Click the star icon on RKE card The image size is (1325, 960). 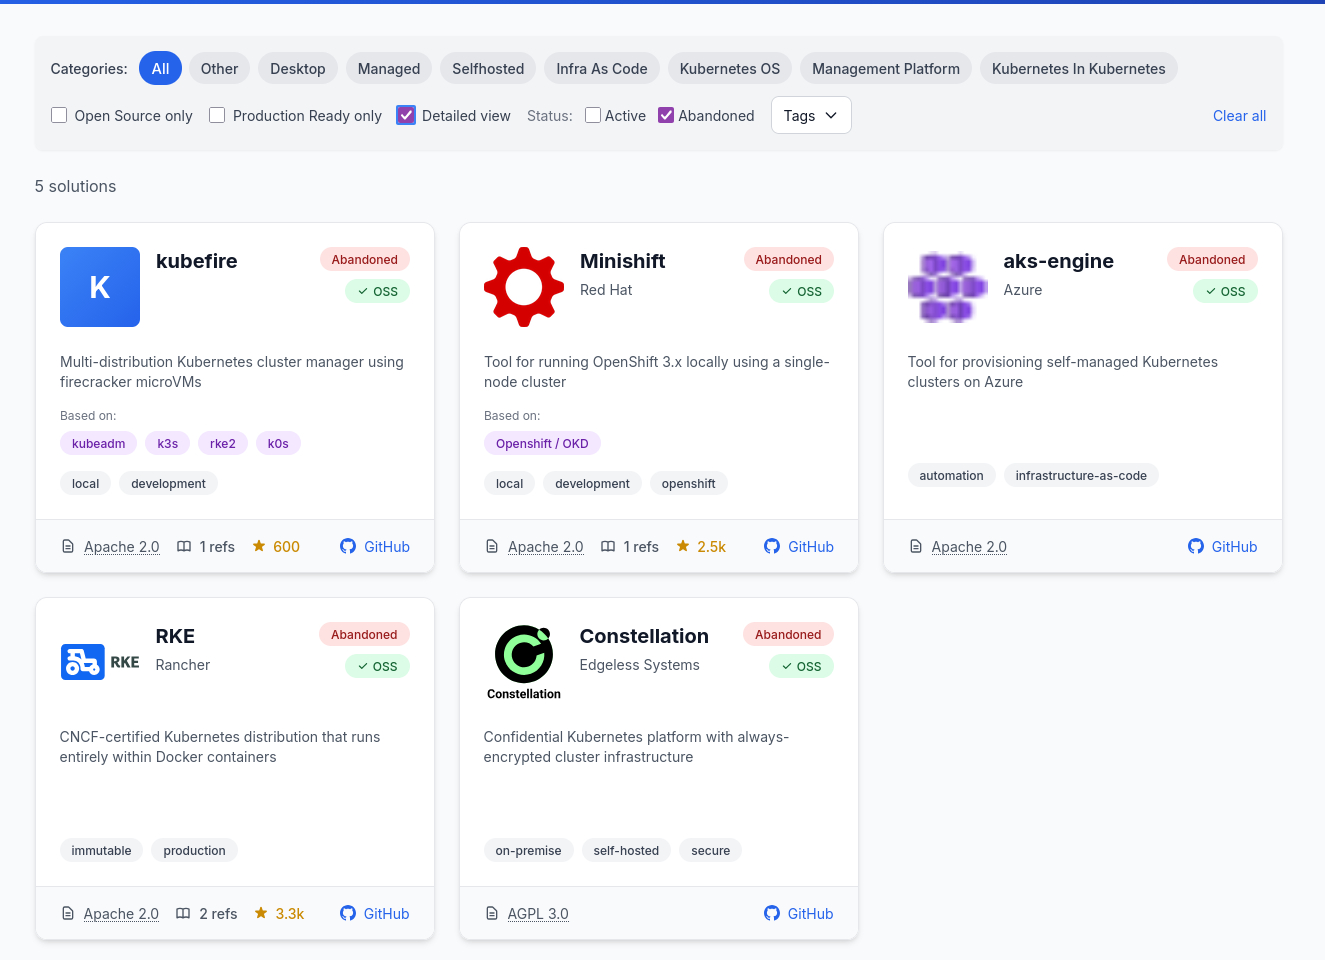261,914
